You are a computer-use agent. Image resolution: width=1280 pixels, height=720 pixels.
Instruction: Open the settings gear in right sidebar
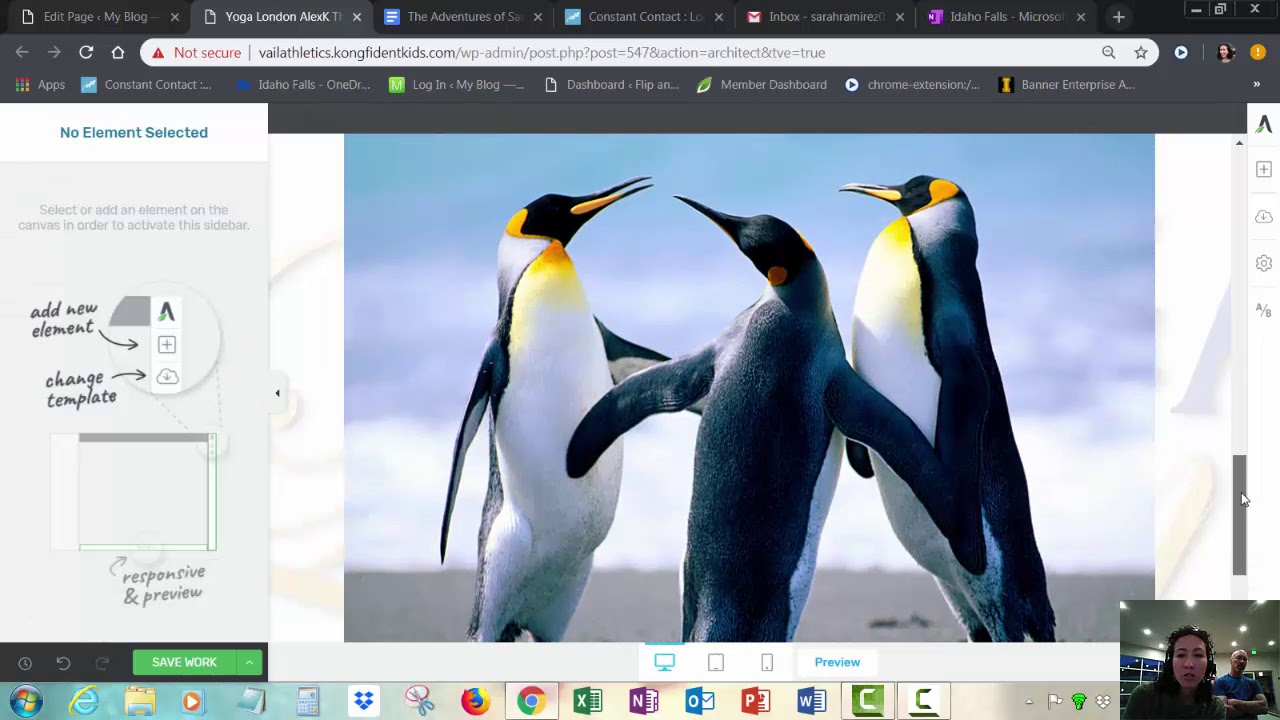click(x=1264, y=263)
